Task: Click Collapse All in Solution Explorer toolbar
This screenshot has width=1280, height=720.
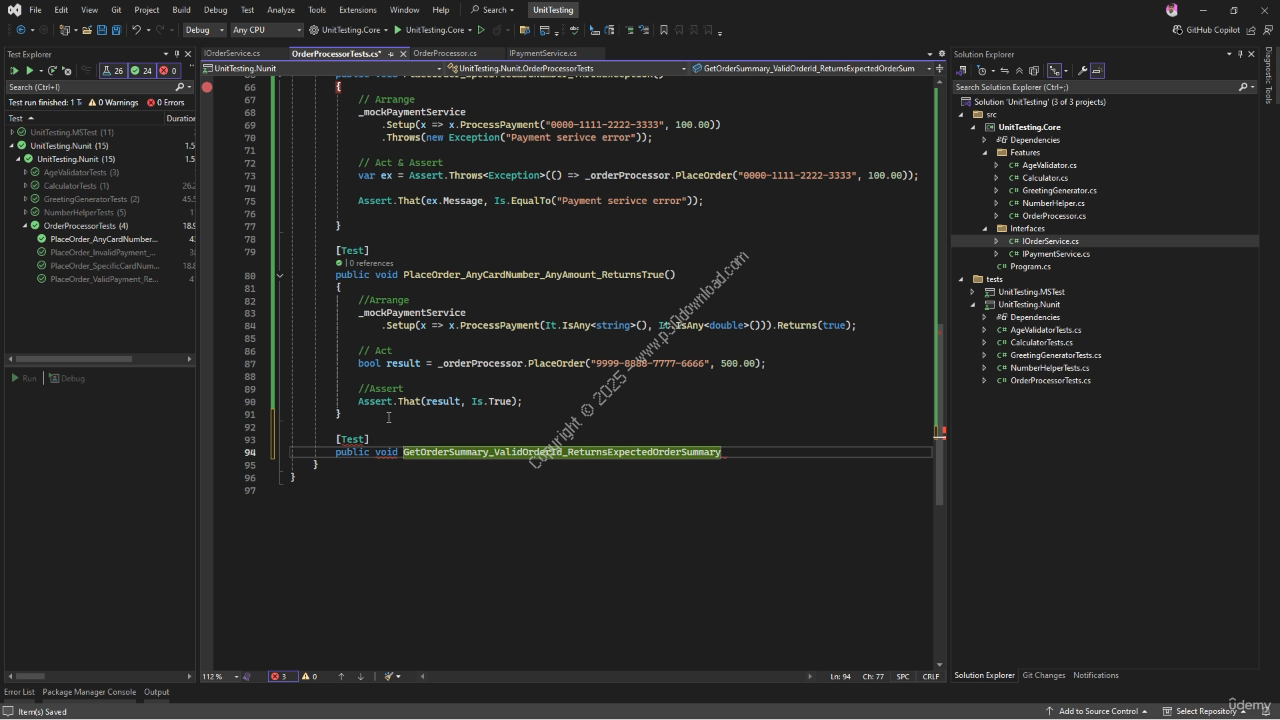Action: 1019,71
